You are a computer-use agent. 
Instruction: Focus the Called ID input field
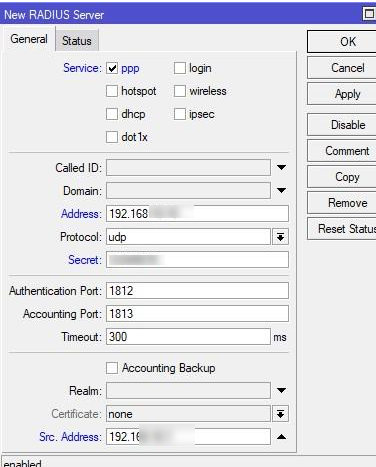(x=188, y=167)
